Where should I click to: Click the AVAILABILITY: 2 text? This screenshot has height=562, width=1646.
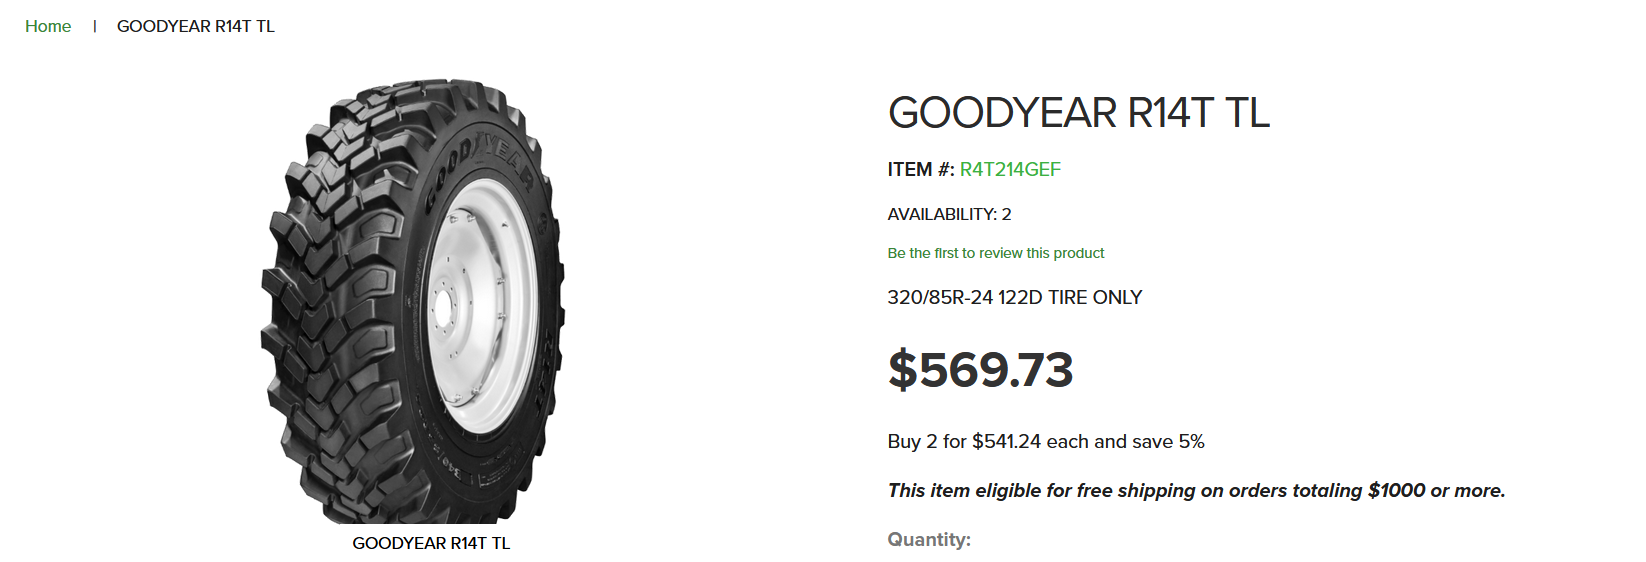[x=949, y=214]
